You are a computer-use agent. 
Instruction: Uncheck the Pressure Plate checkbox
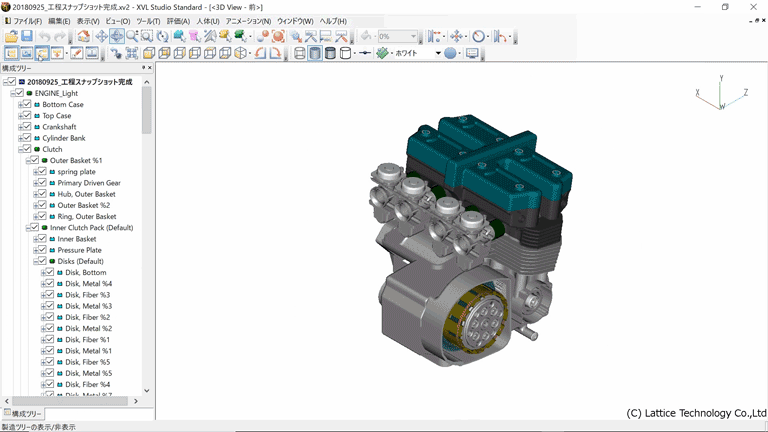point(42,250)
